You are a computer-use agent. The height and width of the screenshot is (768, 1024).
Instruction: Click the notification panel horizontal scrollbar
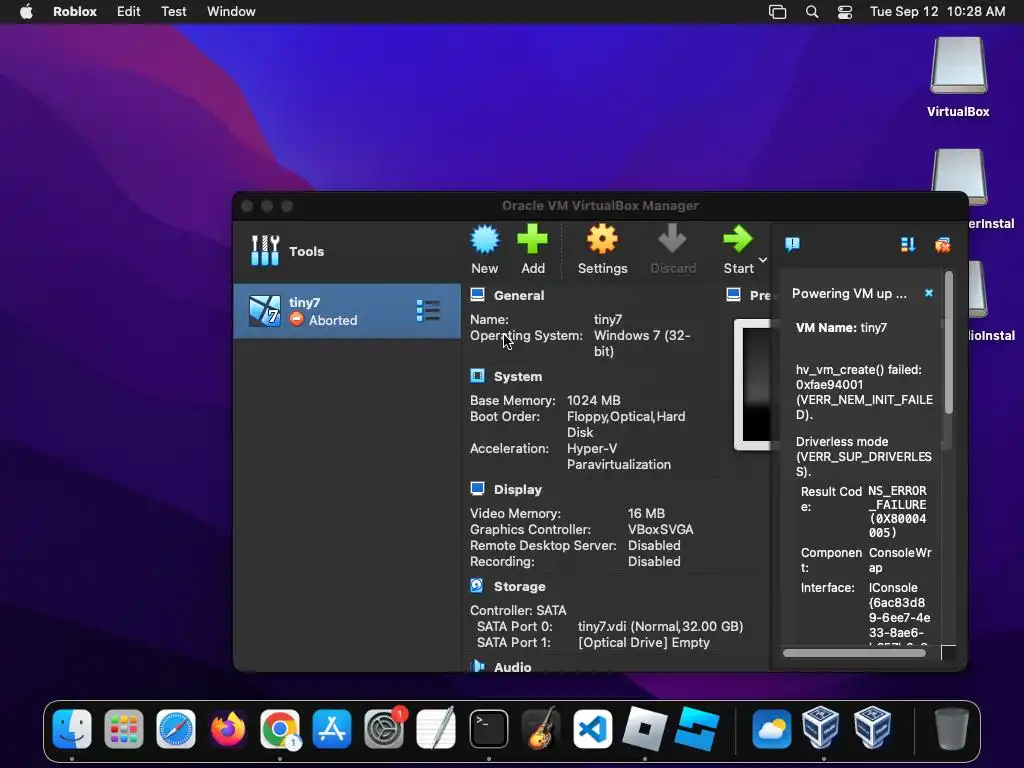854,652
